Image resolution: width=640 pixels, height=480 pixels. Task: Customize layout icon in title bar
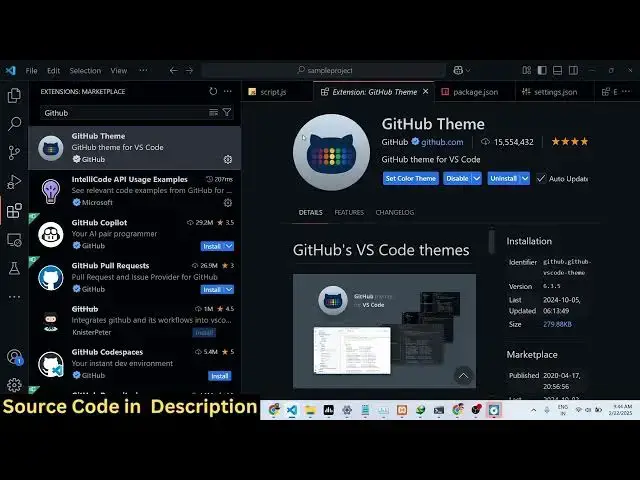click(x=527, y=70)
